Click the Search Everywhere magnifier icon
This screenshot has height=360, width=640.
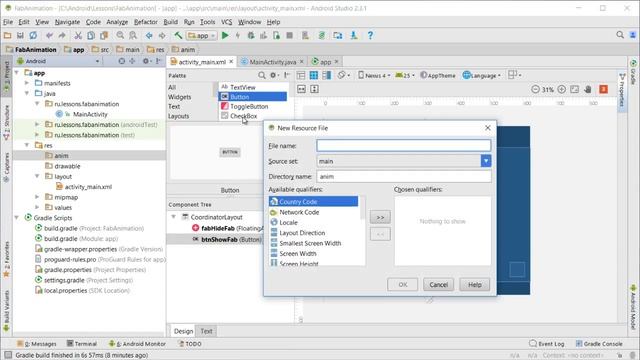tap(620, 35)
